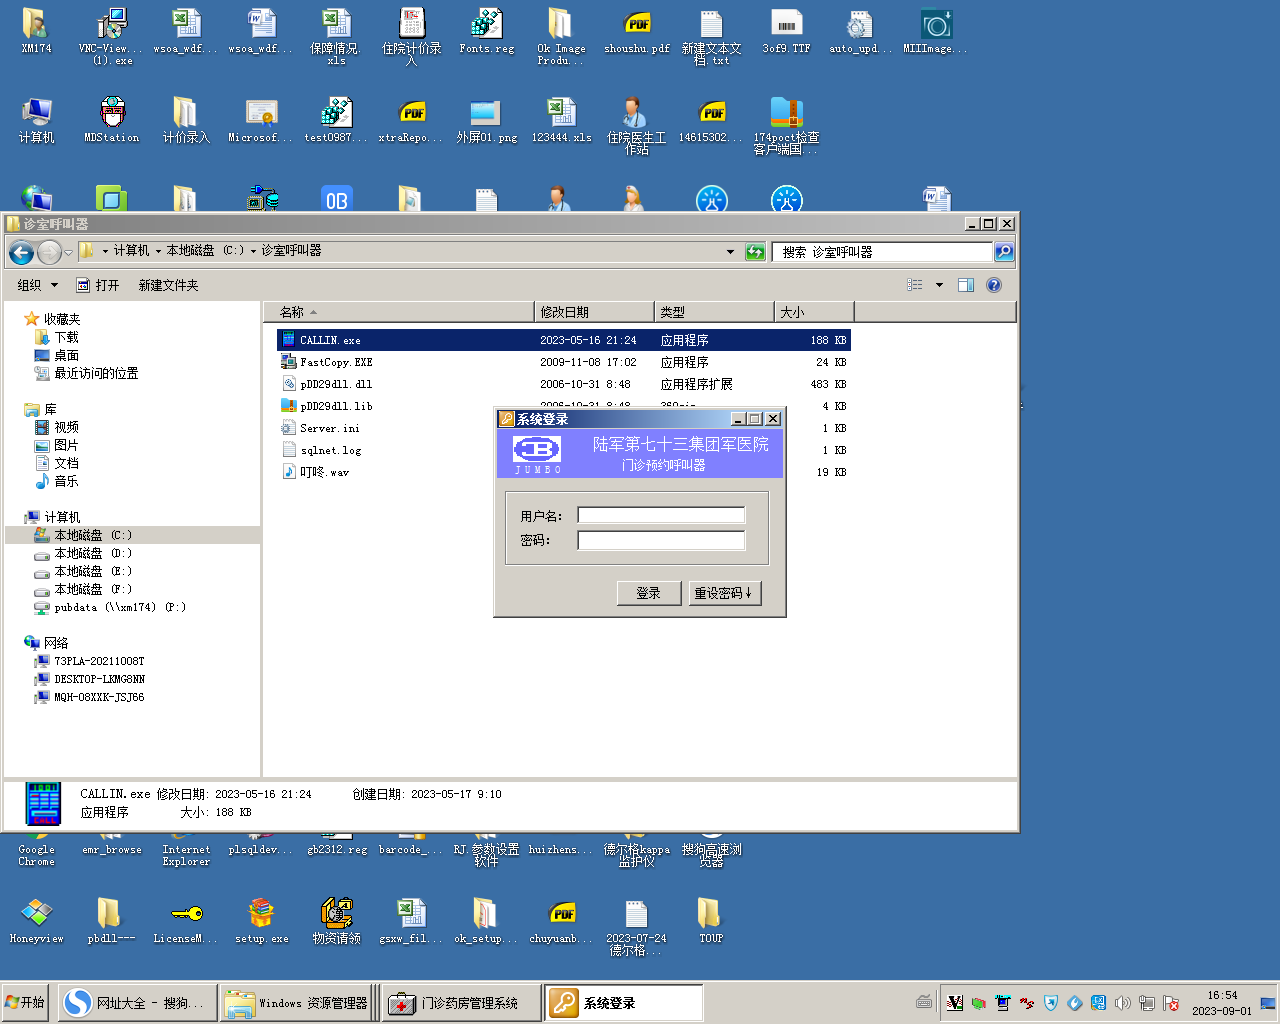Open 3of9.TTF font file icon
Viewport: 1280px width, 1024px height.
(787, 32)
